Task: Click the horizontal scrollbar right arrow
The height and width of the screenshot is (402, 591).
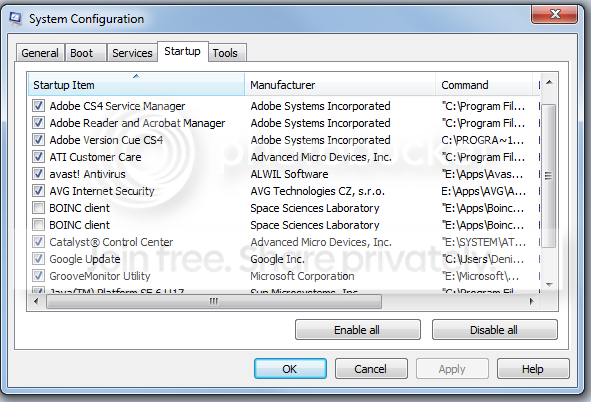Action: tap(531, 301)
